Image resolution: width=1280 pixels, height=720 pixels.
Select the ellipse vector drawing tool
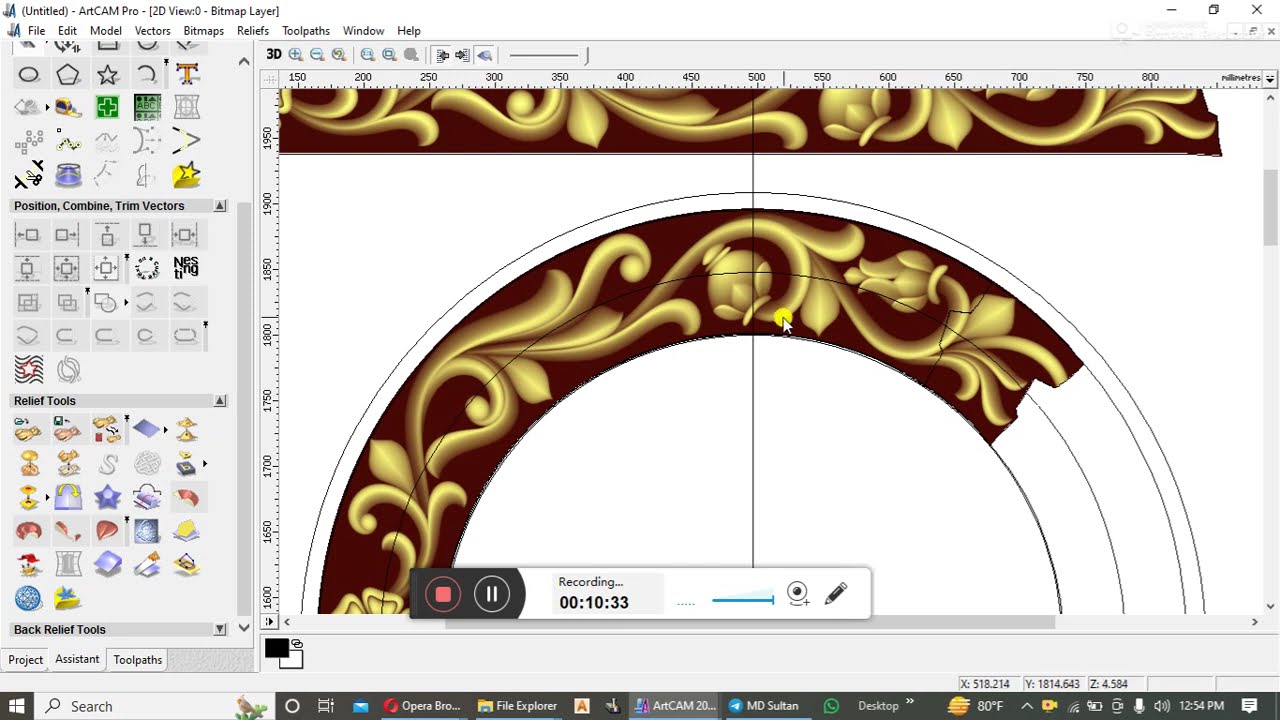tap(28, 74)
